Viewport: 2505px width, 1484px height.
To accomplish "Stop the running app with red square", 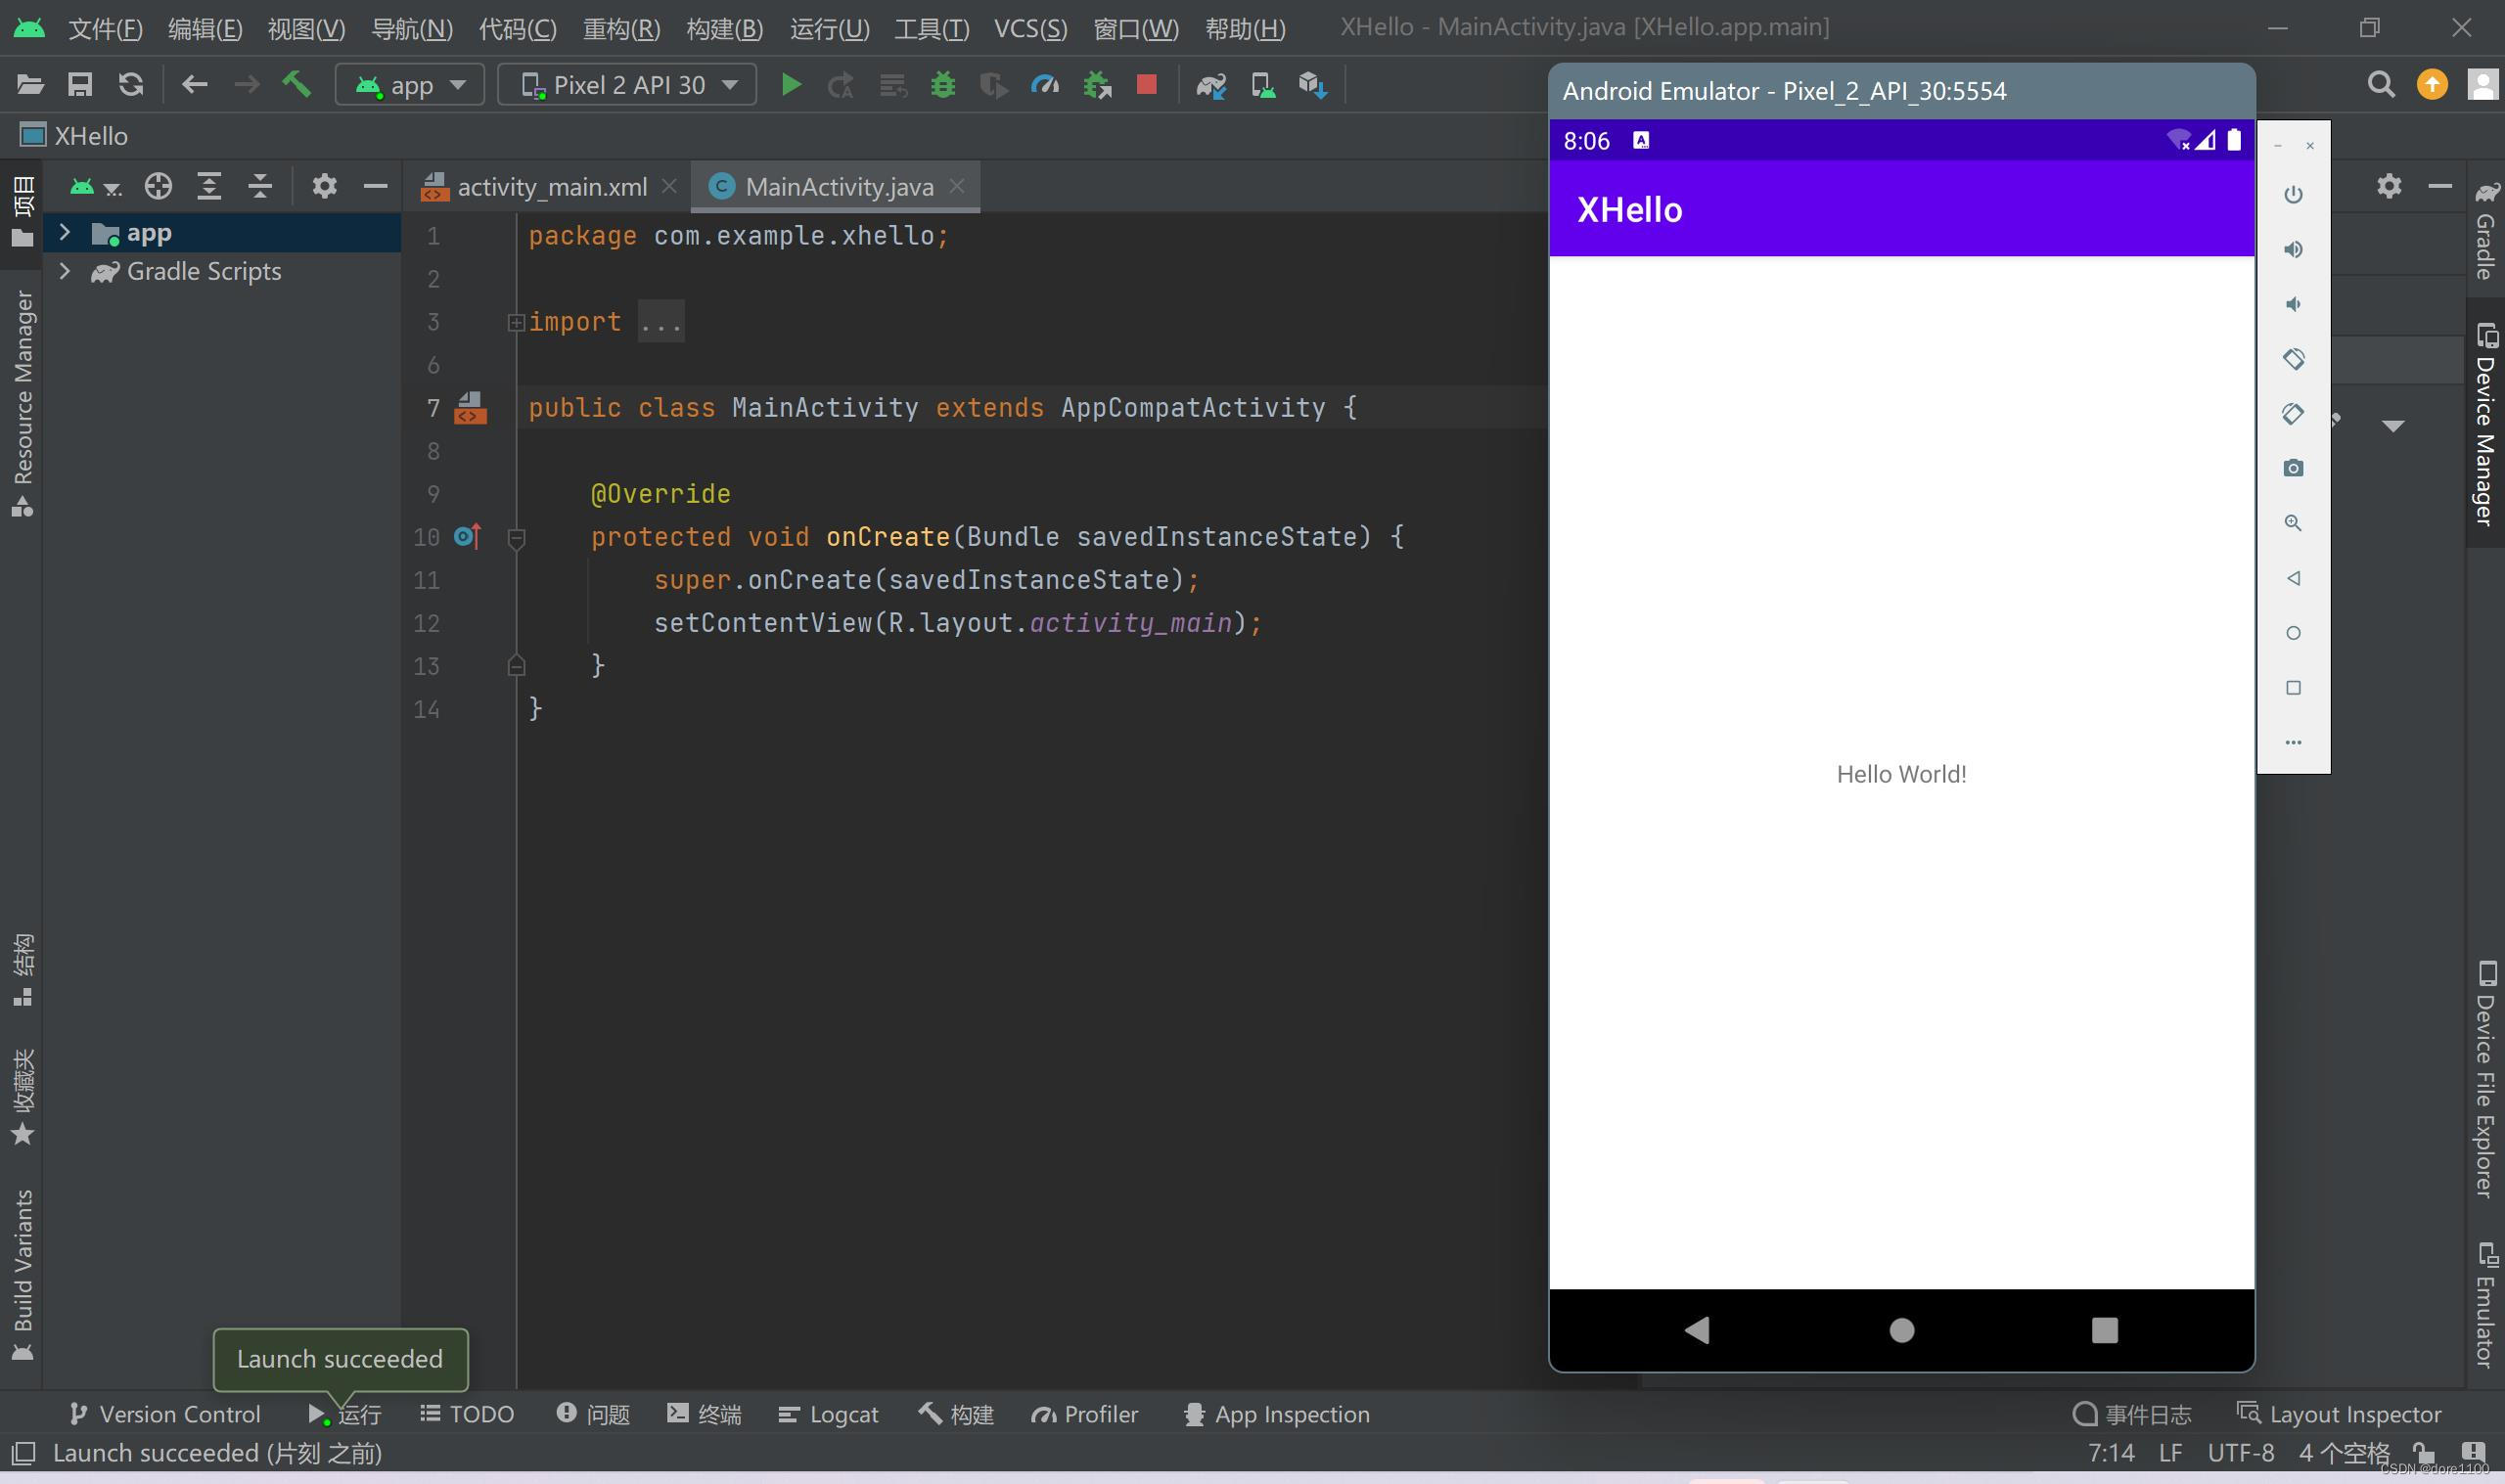I will 1146,85.
